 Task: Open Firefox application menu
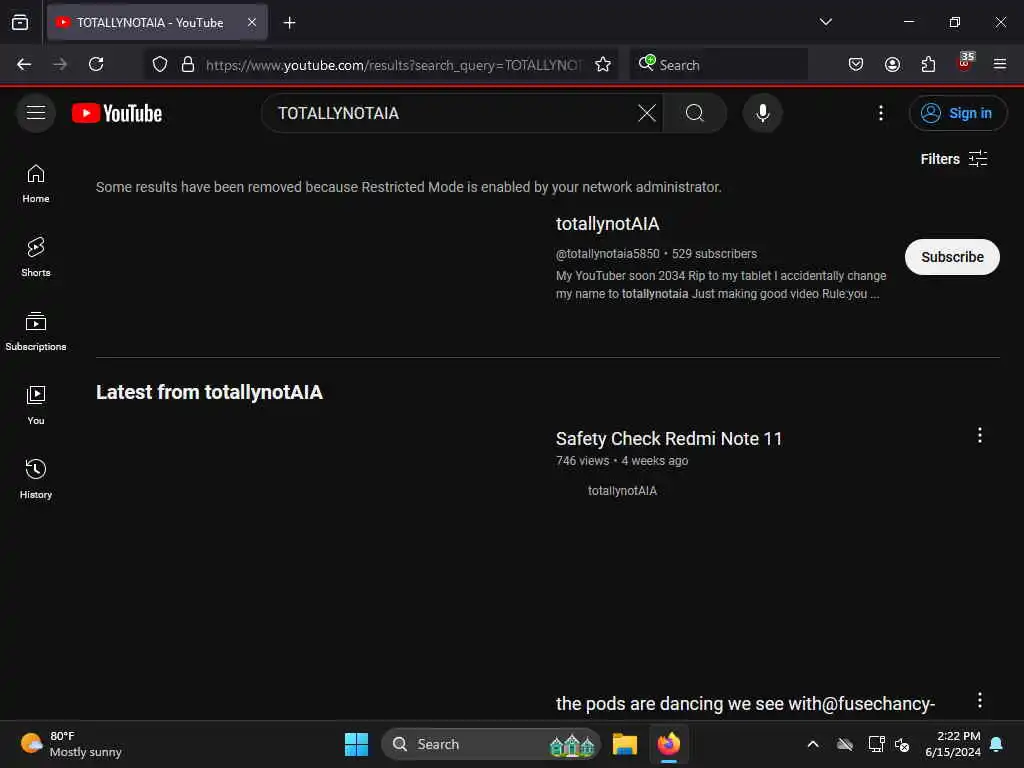click(1000, 64)
